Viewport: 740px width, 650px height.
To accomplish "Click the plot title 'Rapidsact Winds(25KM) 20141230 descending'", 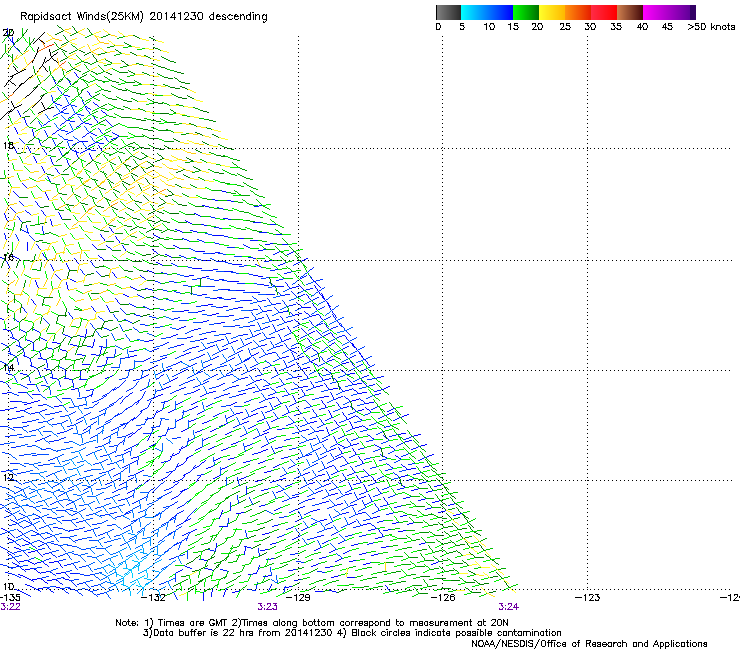I will (x=143, y=17).
